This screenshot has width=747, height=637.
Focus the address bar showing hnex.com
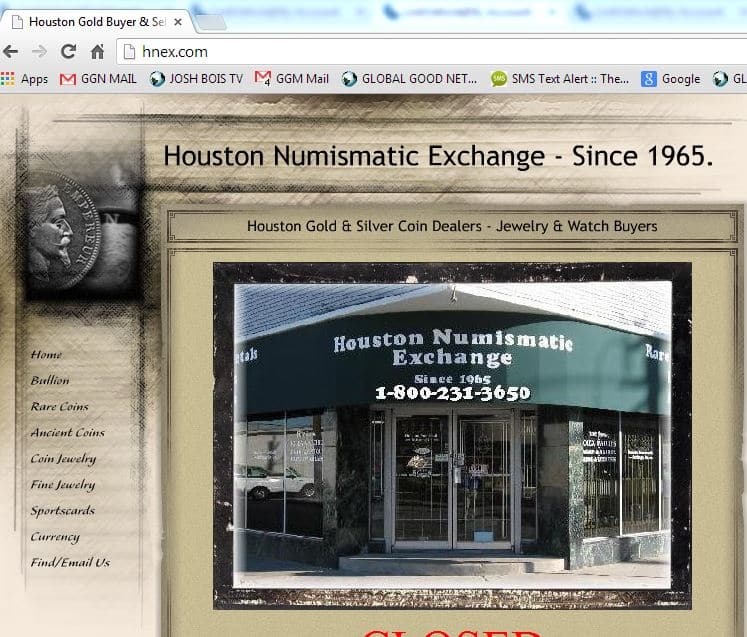pos(431,51)
